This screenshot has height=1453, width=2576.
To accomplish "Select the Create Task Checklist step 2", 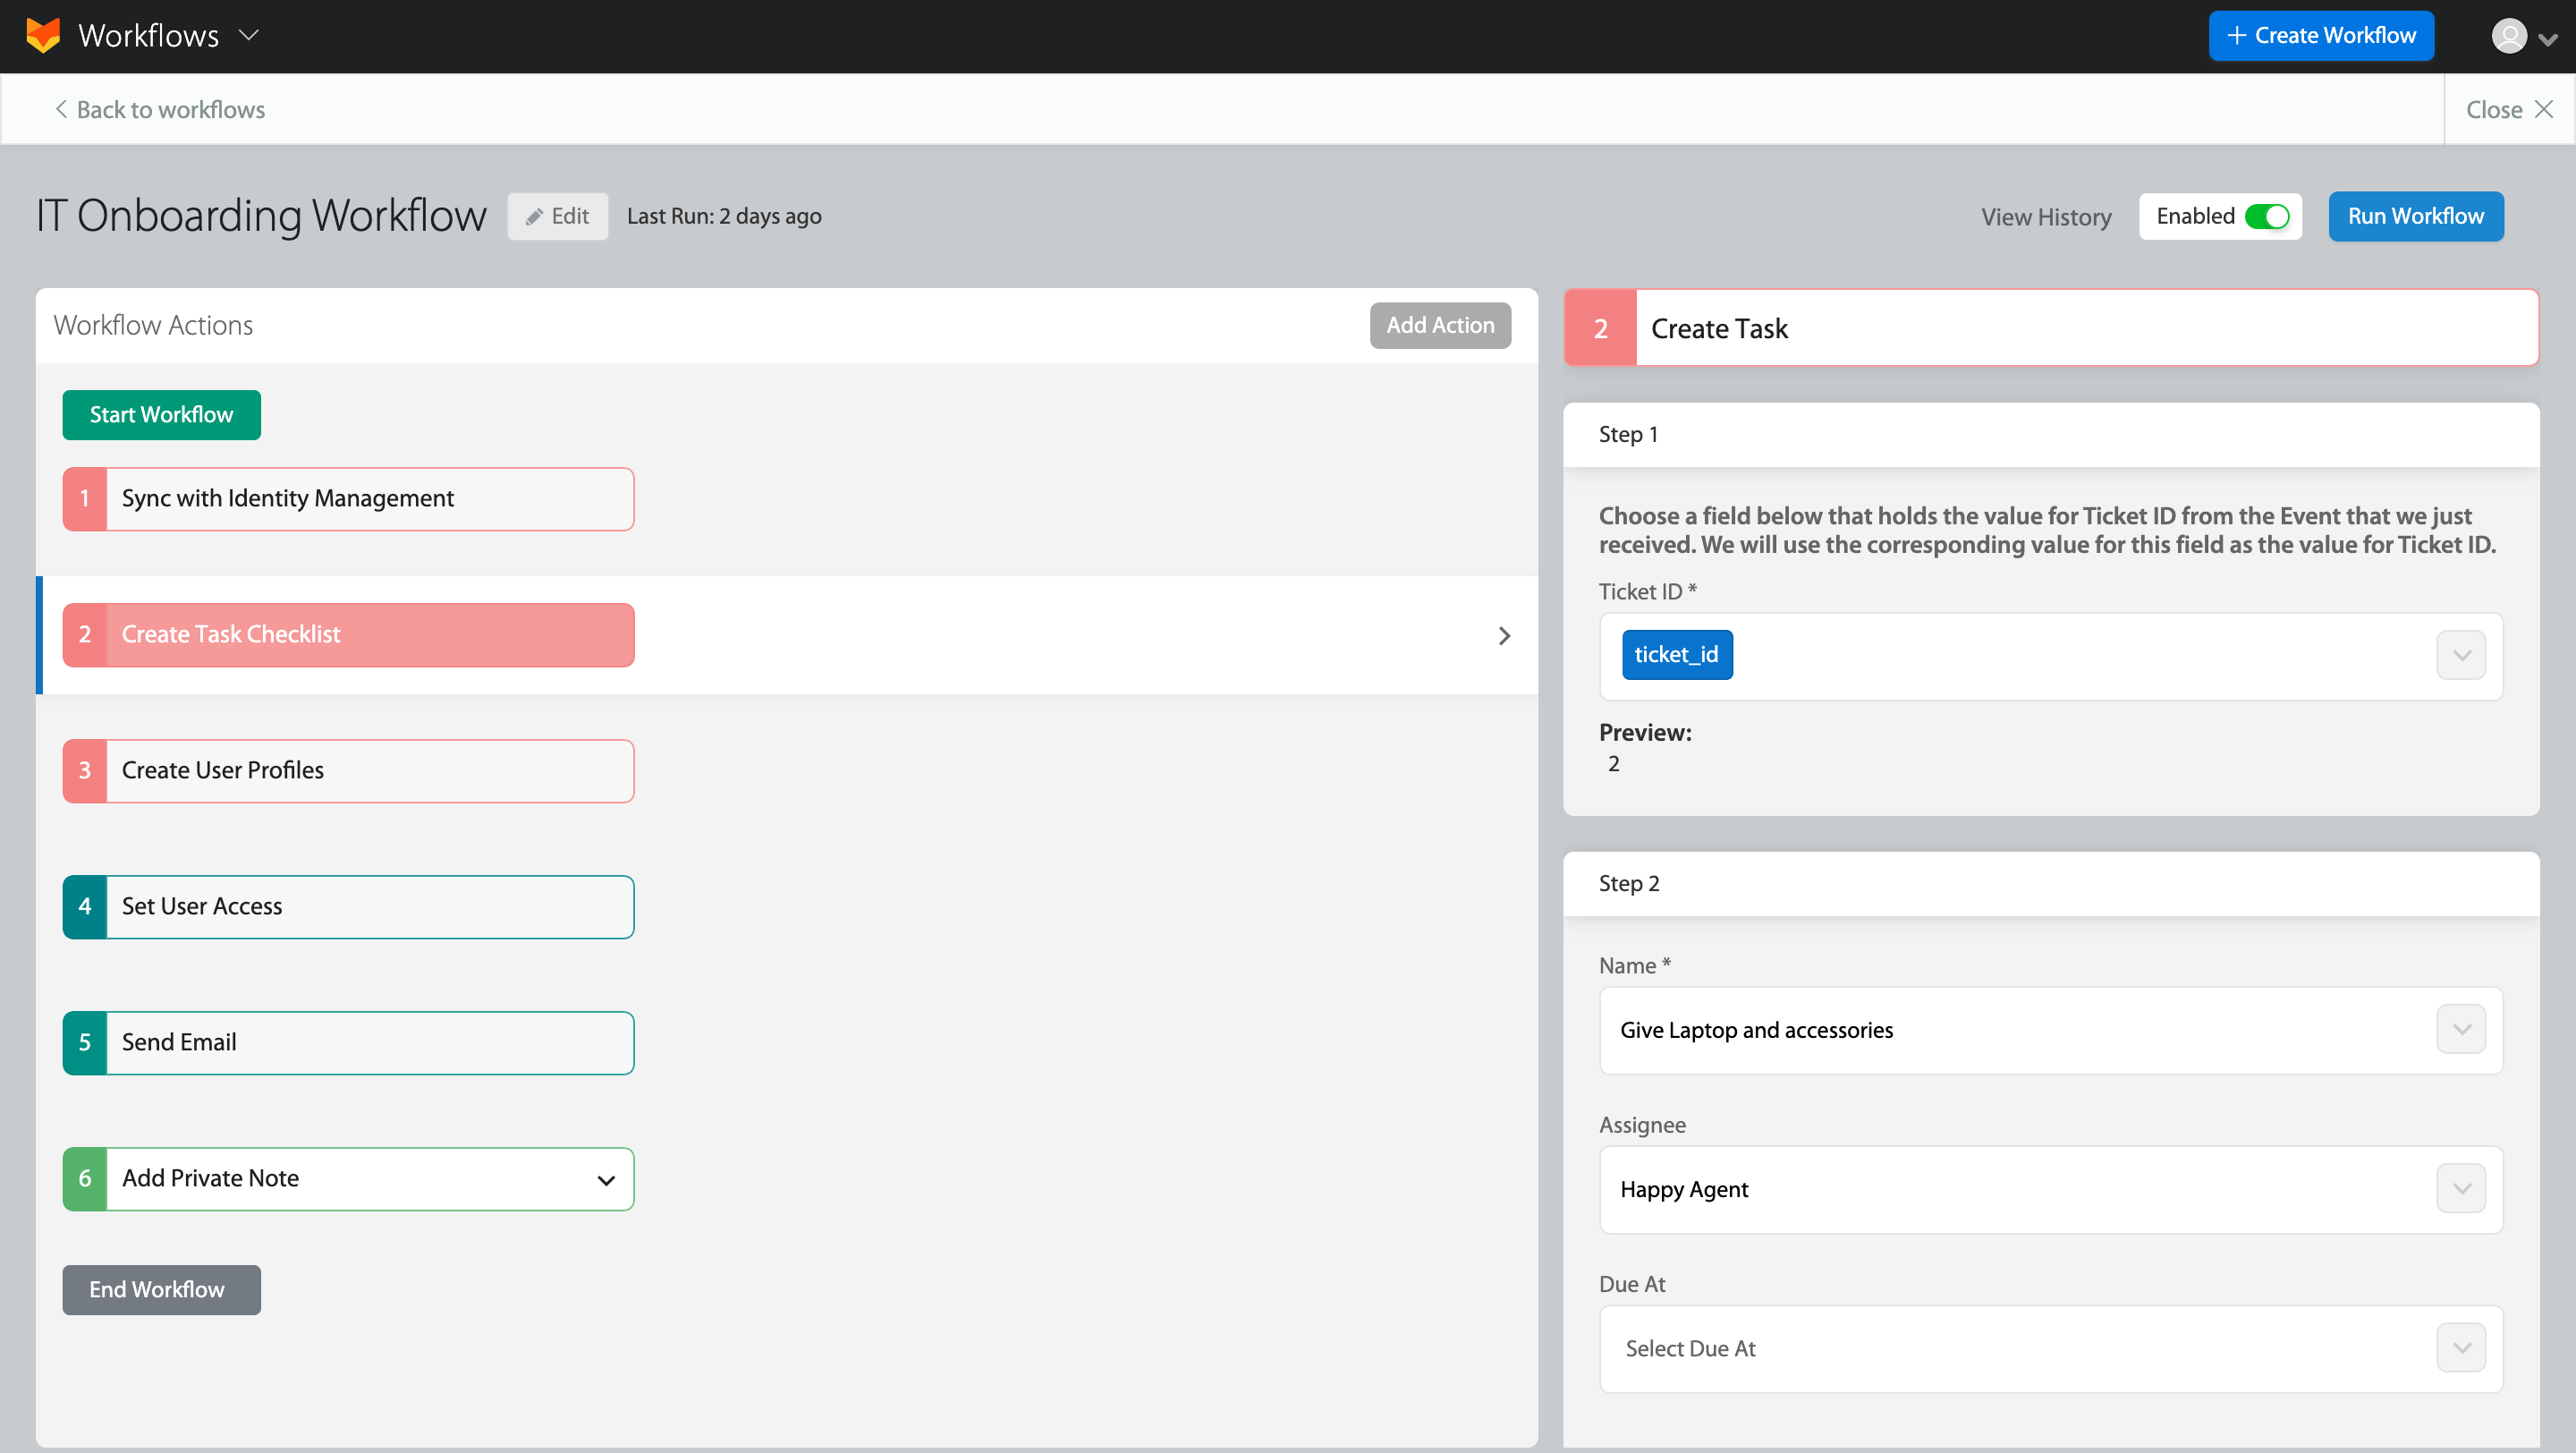I will [347, 633].
